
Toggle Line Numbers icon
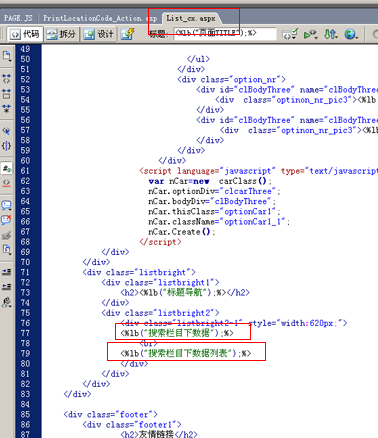(x=7, y=168)
